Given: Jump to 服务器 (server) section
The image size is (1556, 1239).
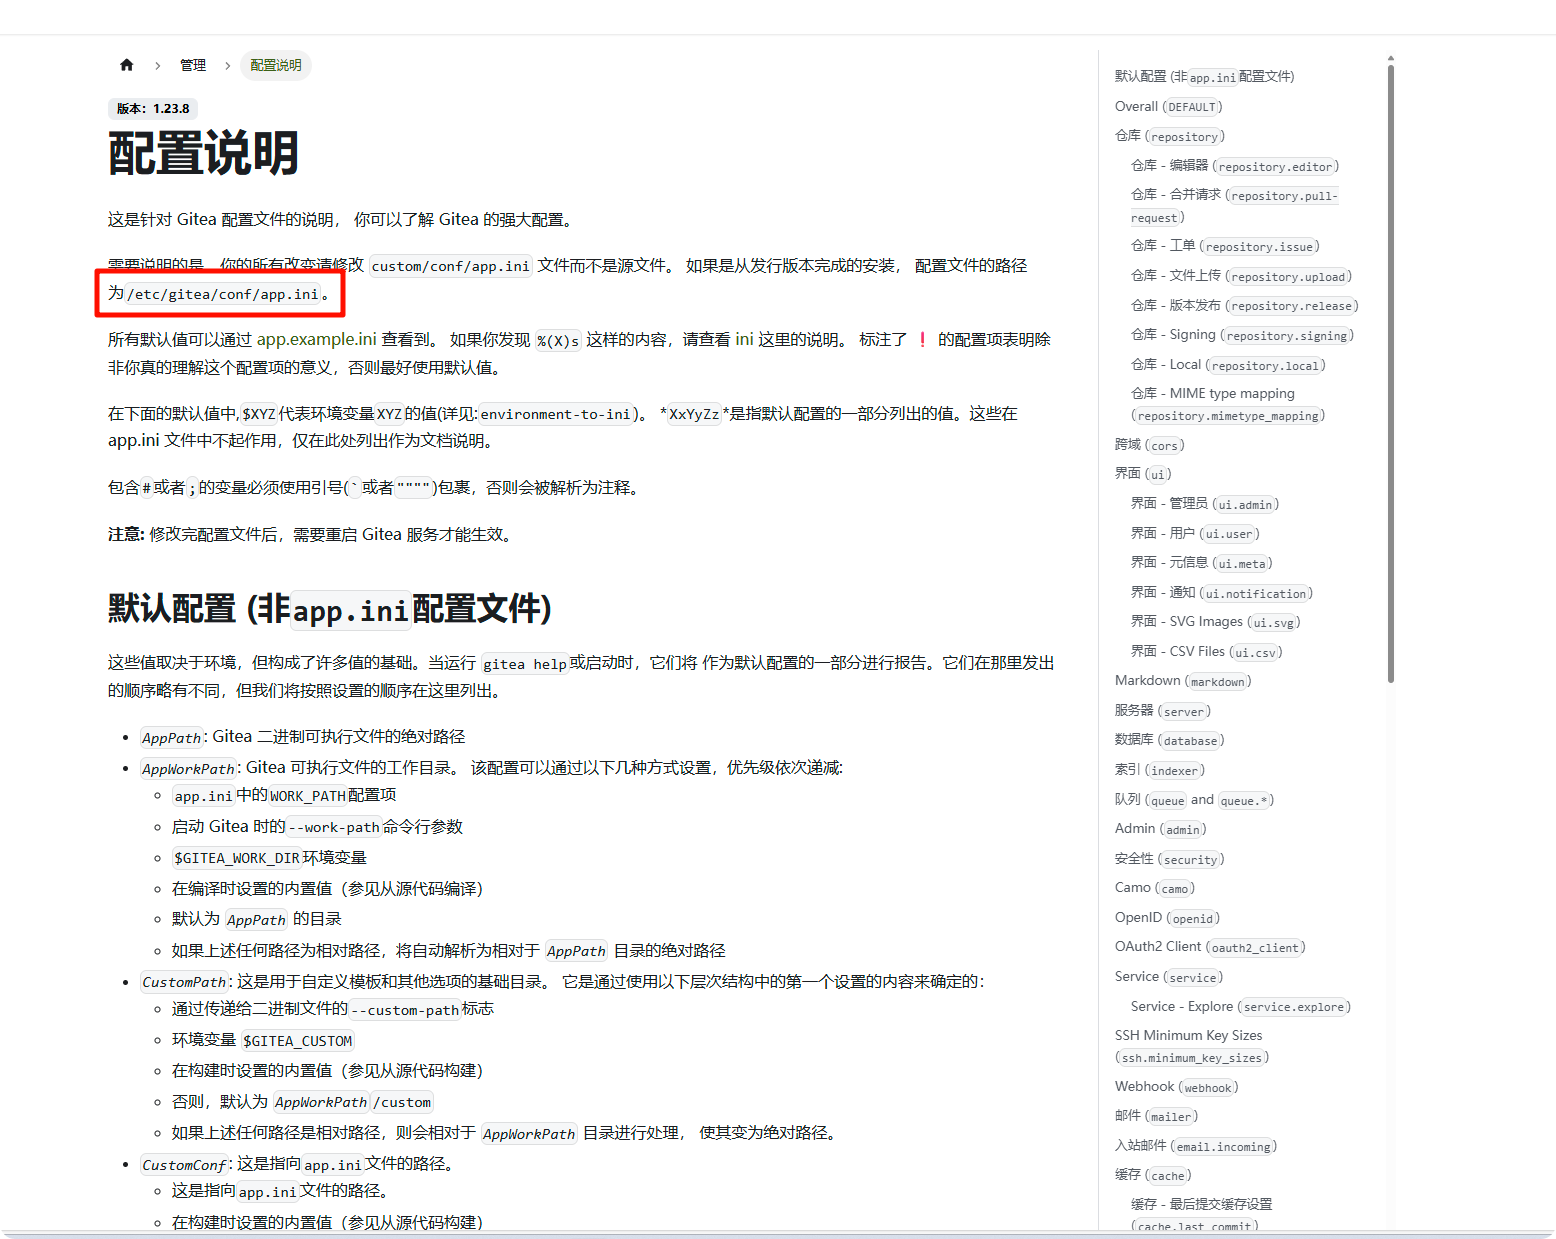Looking at the screenshot, I should pyautogui.click(x=1162, y=711).
